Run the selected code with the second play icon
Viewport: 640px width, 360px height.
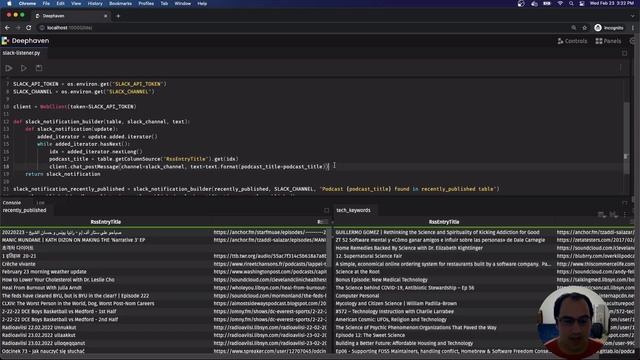click(24, 68)
